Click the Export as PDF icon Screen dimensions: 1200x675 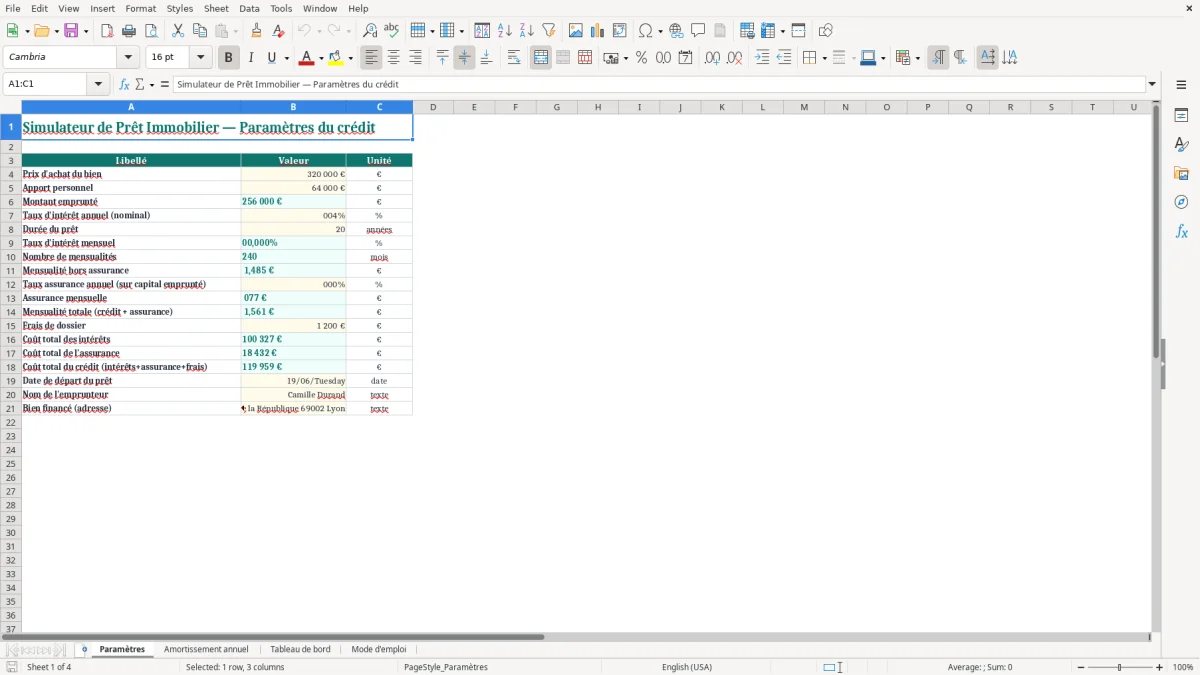click(x=107, y=31)
